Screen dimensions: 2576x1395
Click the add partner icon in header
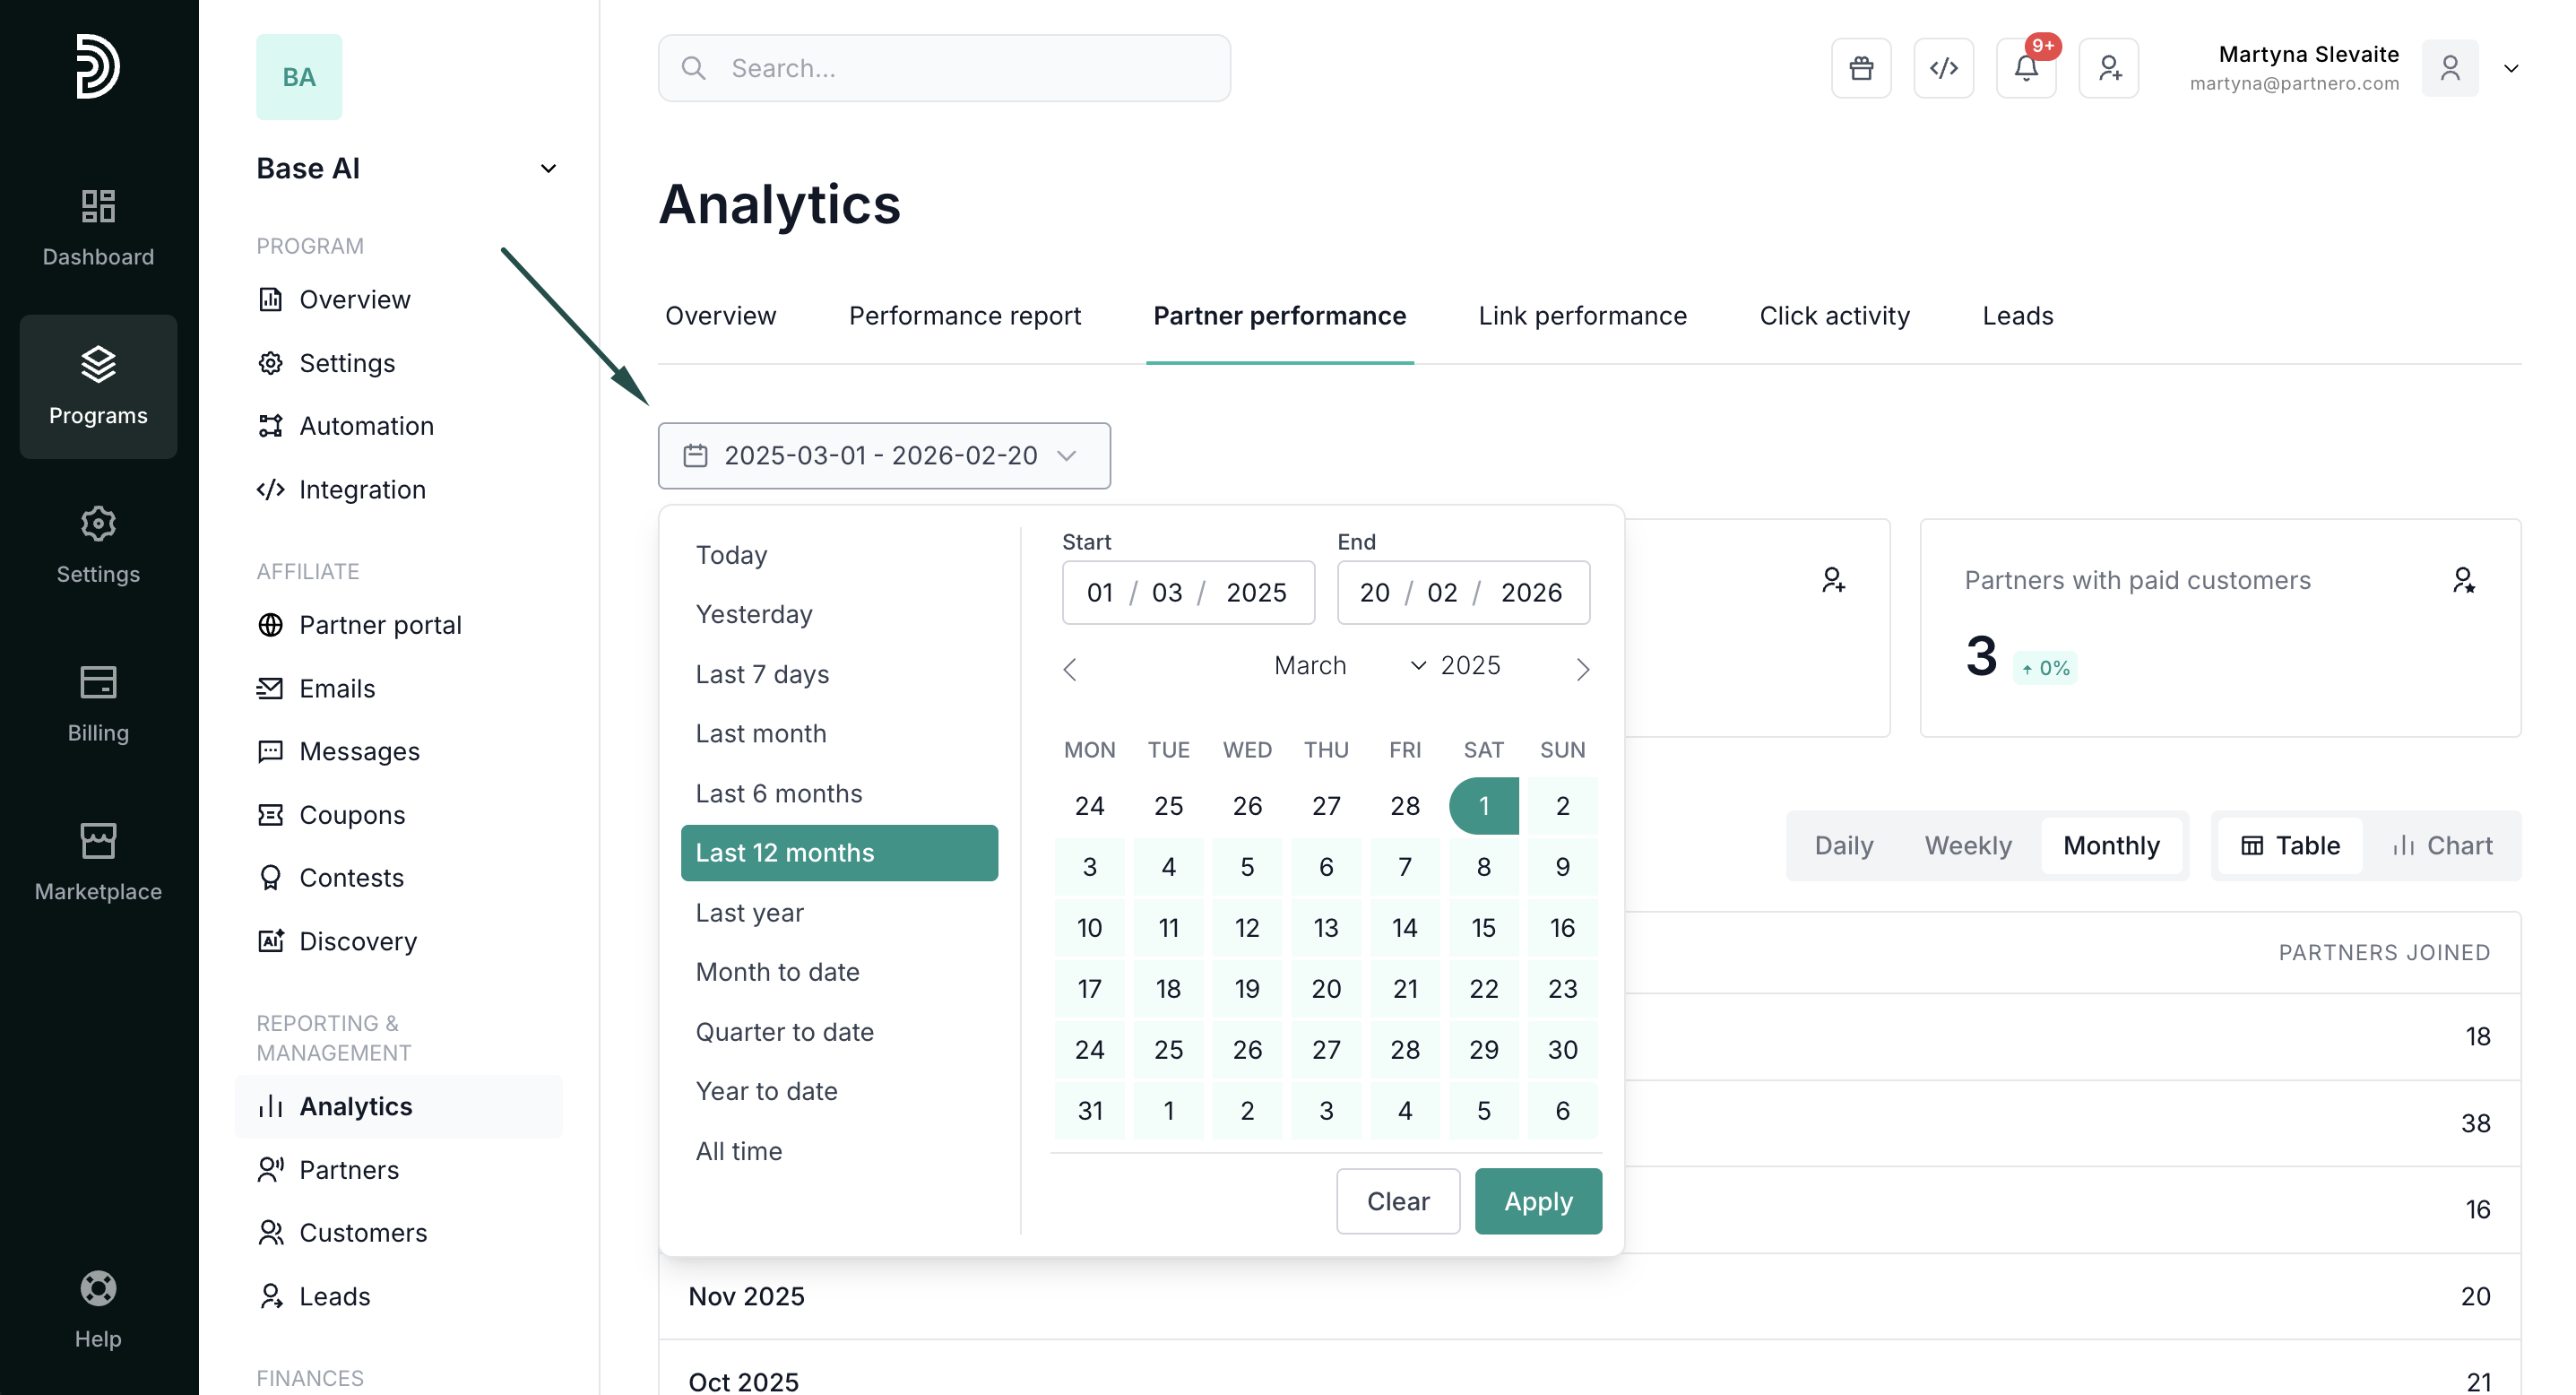[x=2108, y=68]
